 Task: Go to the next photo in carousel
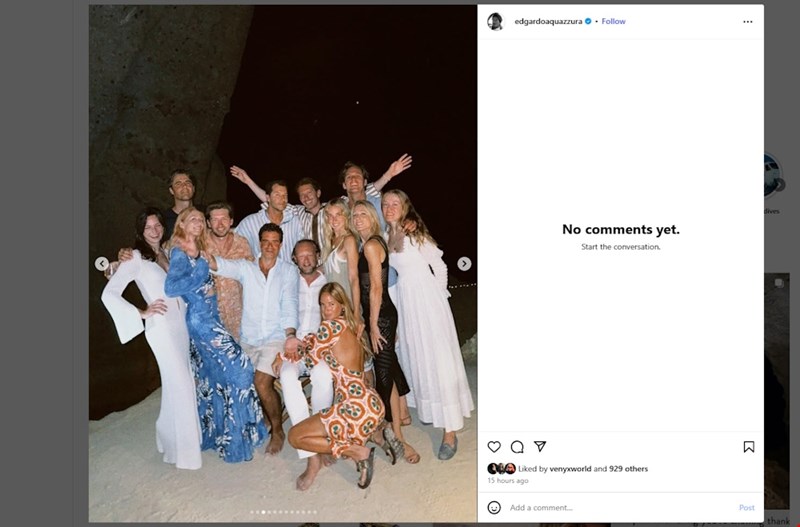[464, 264]
